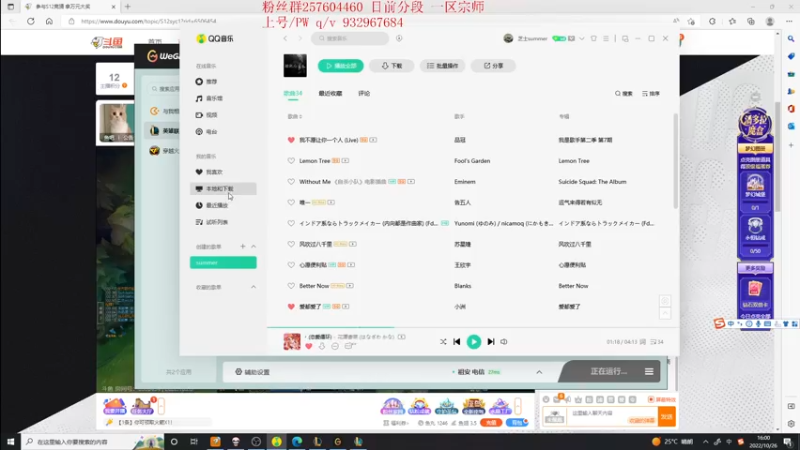
Task: Click the QQ Music search field
Action: [350, 38]
